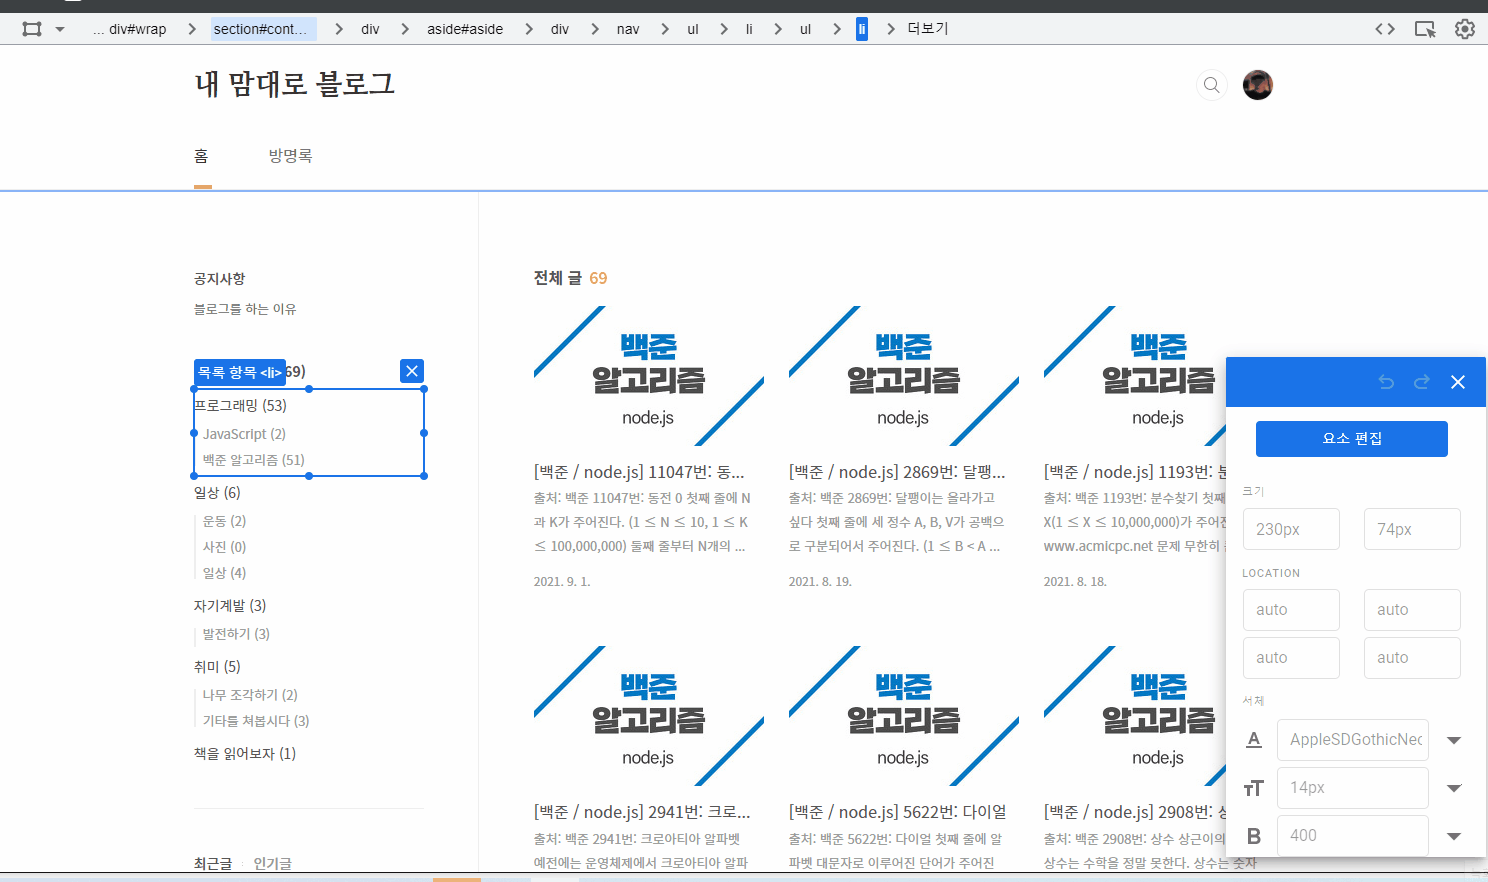Image resolution: width=1488 pixels, height=882 pixels.
Task: Click the underlined A font family icon
Action: tap(1254, 740)
